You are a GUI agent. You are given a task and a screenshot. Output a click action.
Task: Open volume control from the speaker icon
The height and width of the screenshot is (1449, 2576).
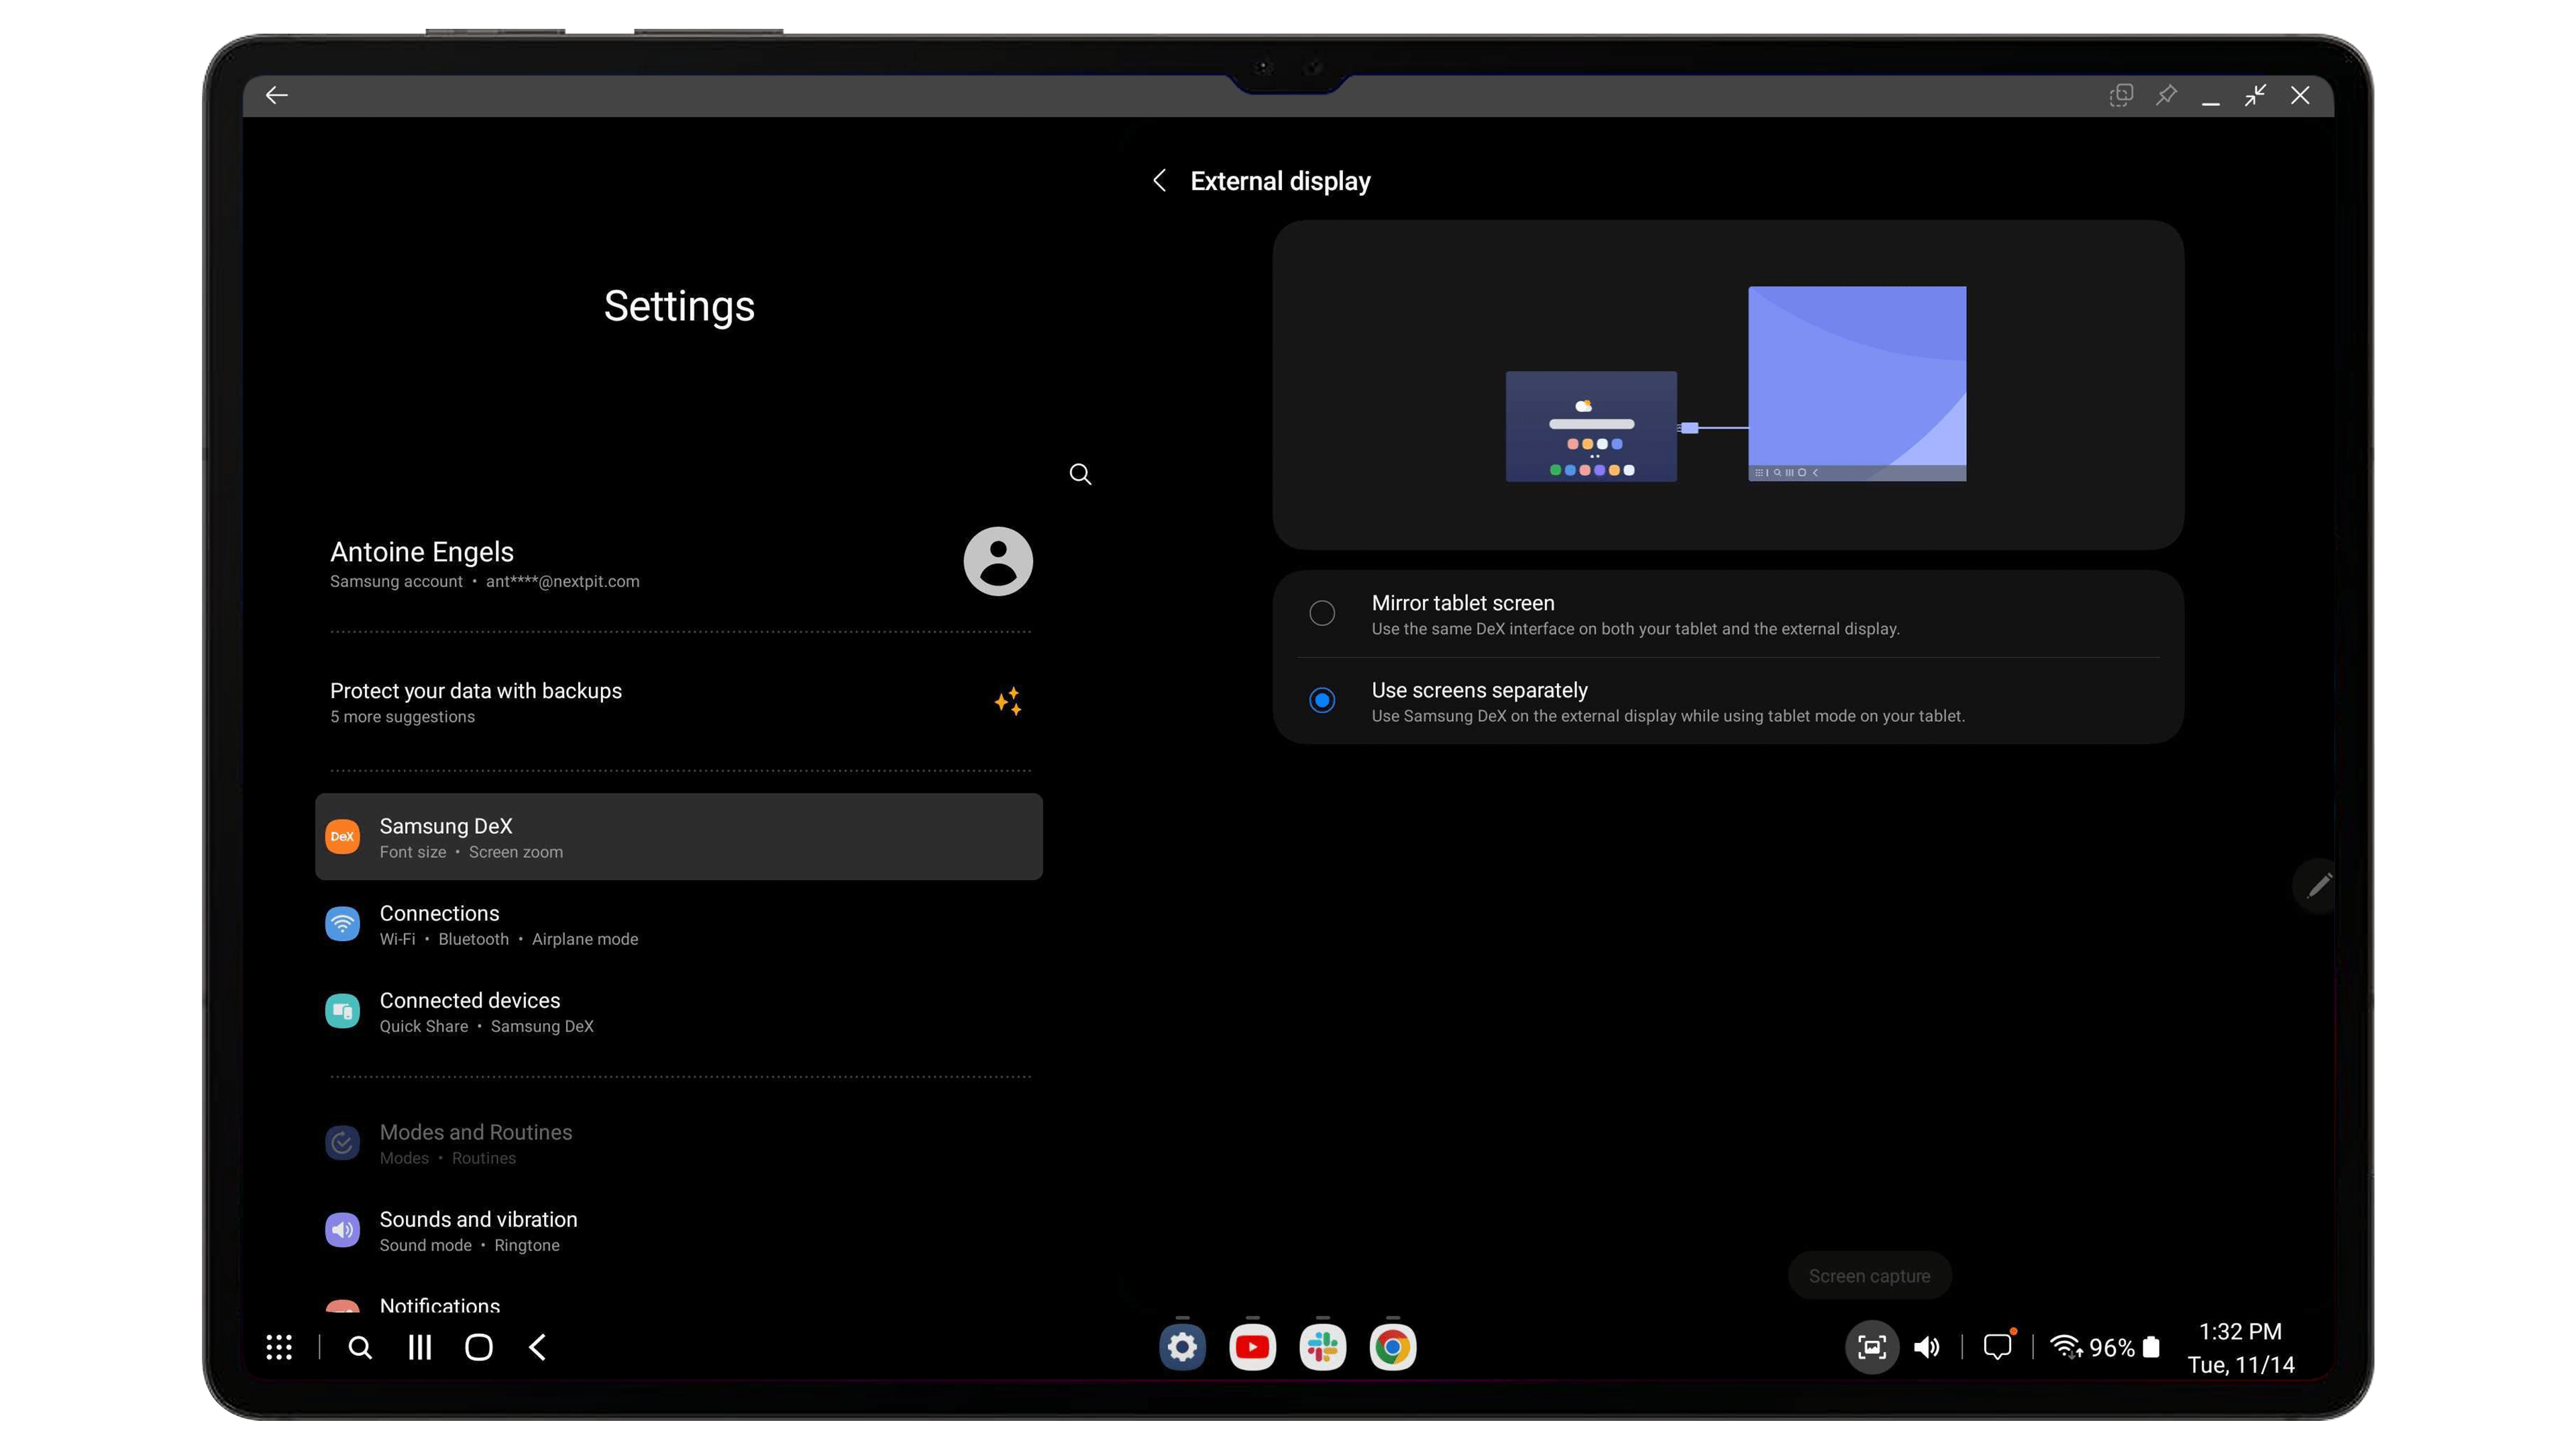tap(1927, 1347)
